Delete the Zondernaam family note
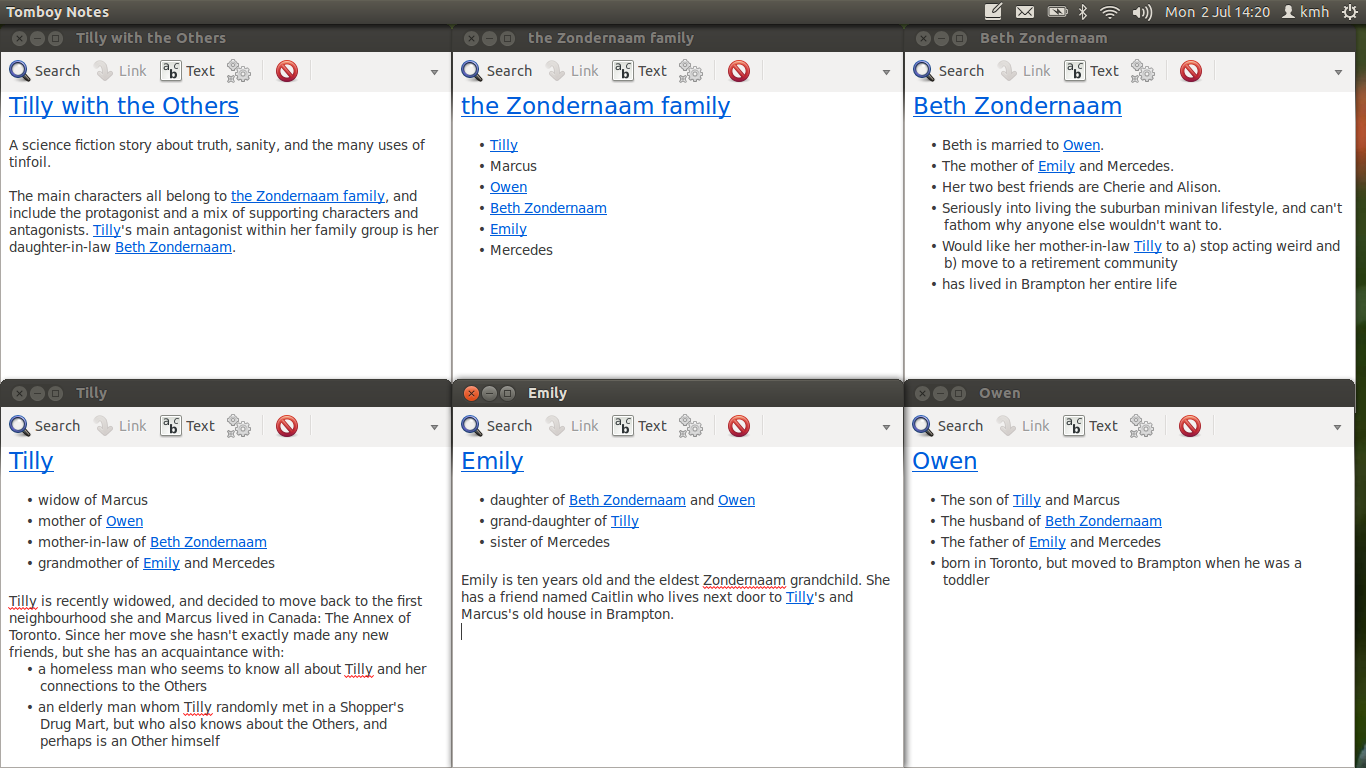Viewport: 1366px width, 768px height. [739, 71]
